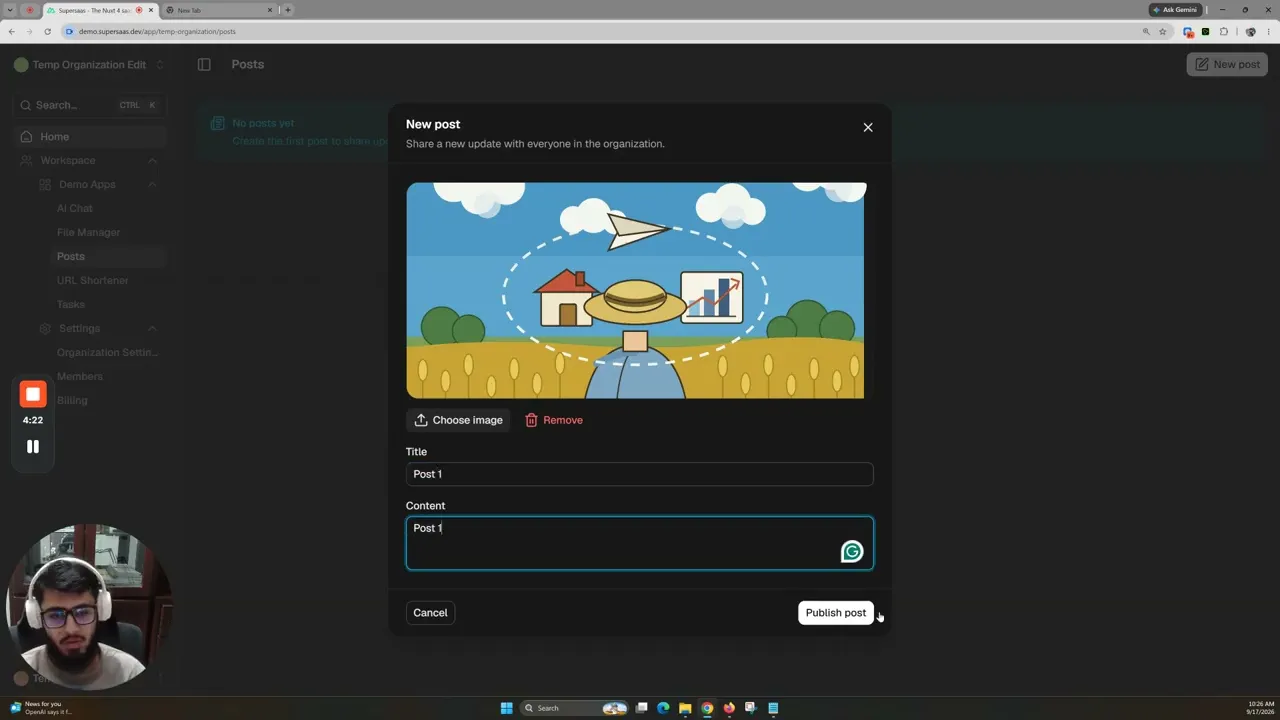Open the tab search dropdown in Chrome

[9, 10]
